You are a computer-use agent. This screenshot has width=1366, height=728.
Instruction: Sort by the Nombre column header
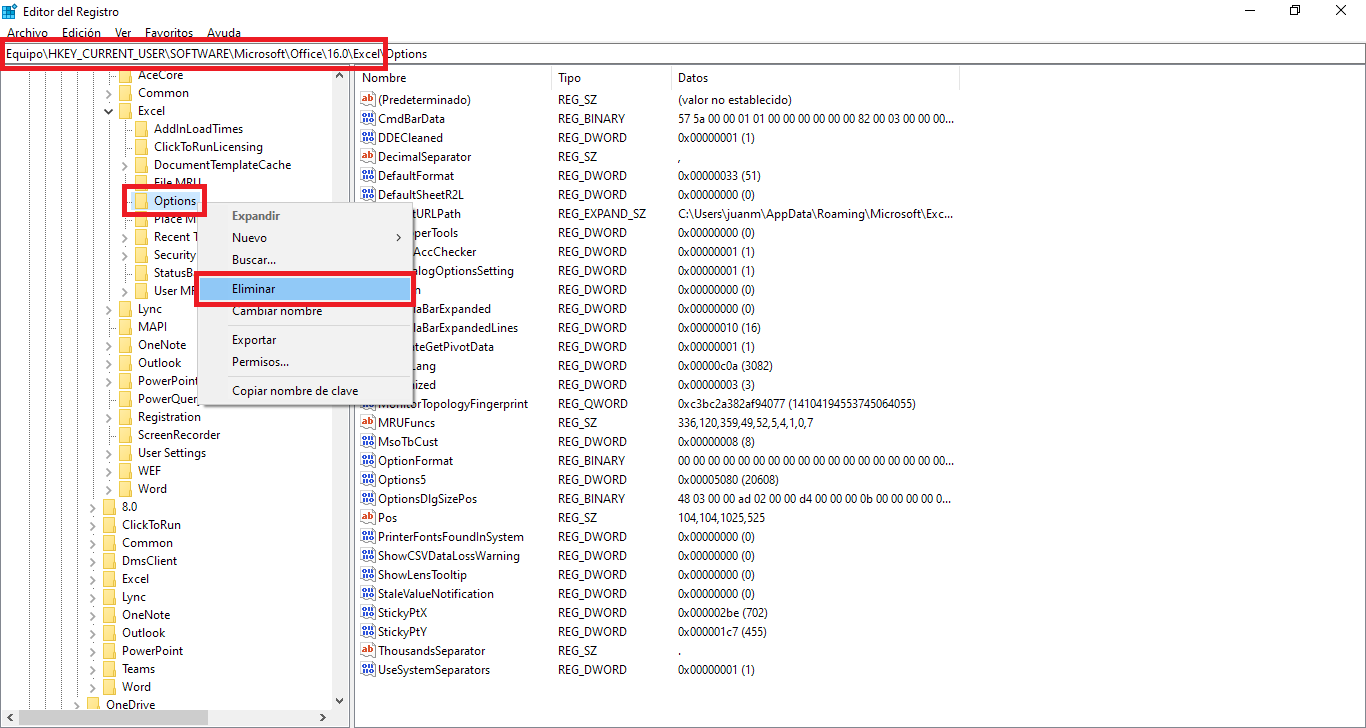pyautogui.click(x=453, y=78)
